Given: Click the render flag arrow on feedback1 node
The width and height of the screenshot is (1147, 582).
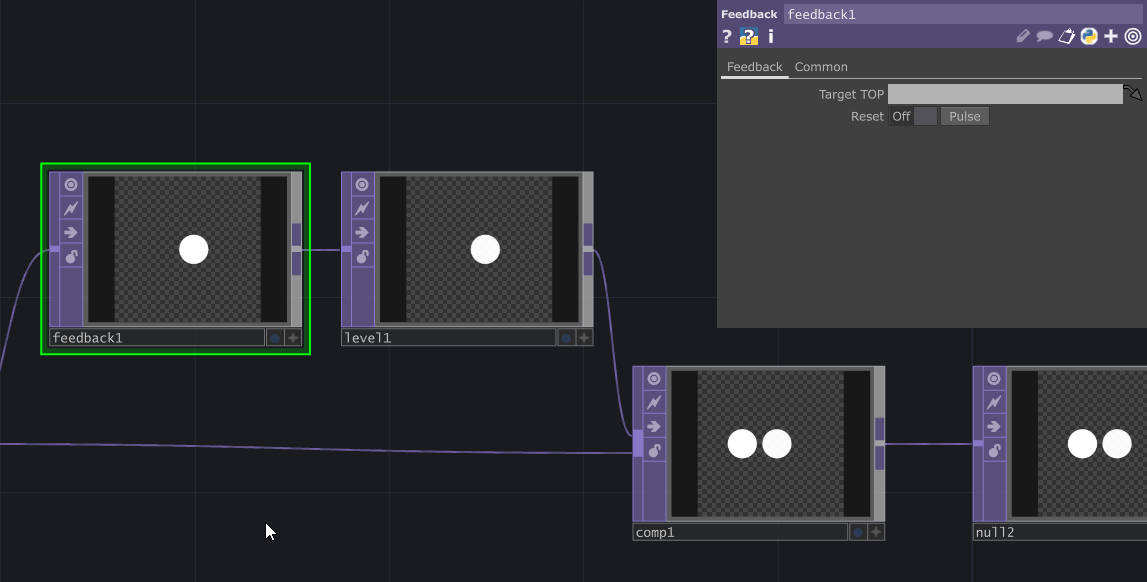Looking at the screenshot, I should tap(68, 232).
